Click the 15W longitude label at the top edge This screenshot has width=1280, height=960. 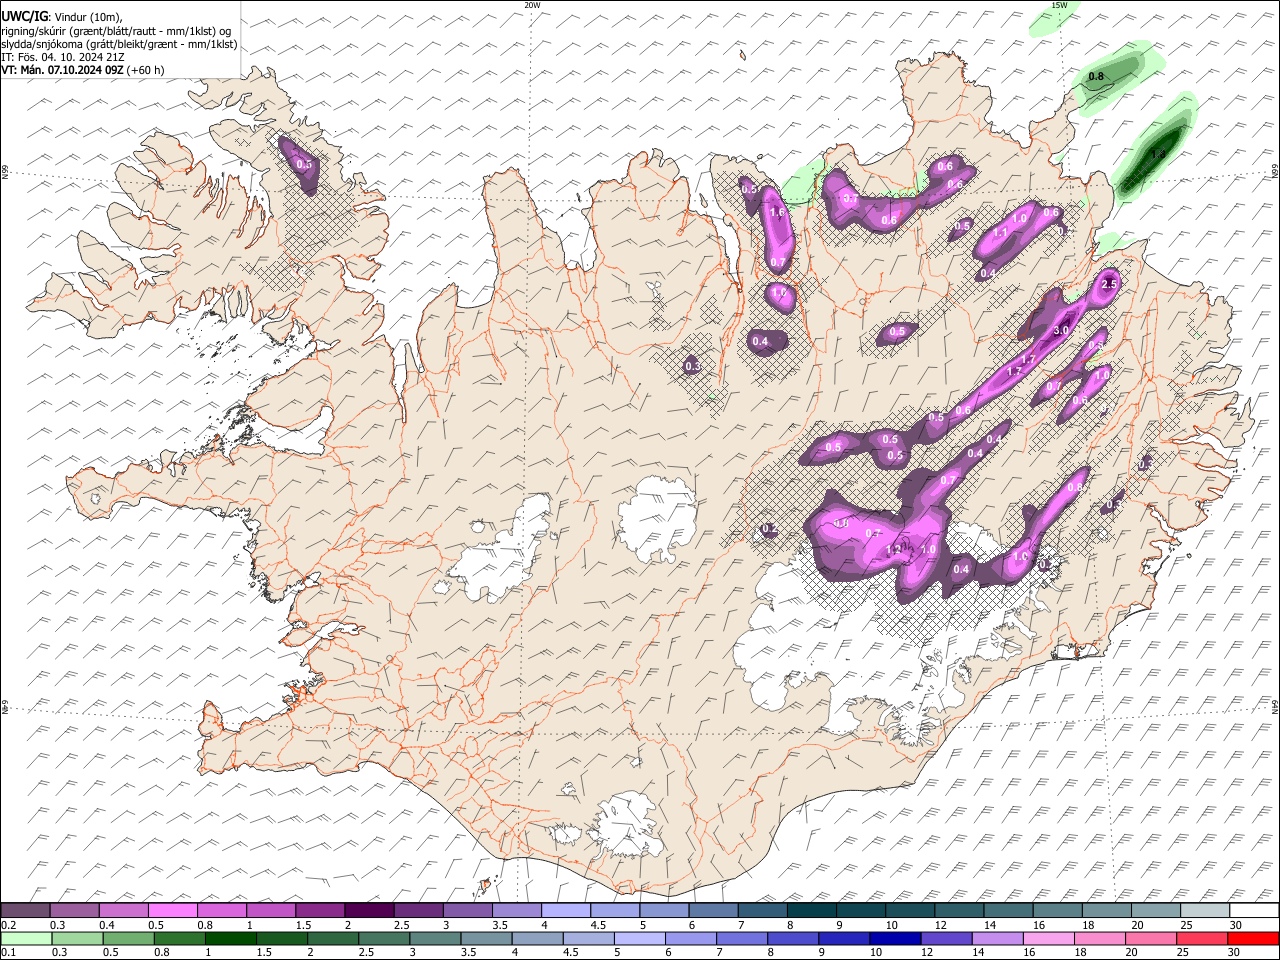pyautogui.click(x=1059, y=5)
